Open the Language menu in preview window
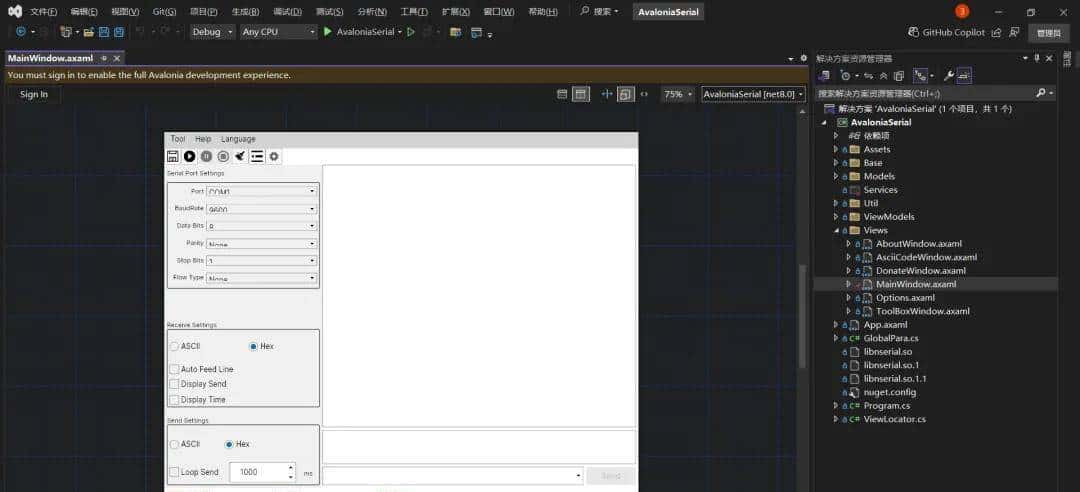Image resolution: width=1080 pixels, height=492 pixels. (238, 139)
